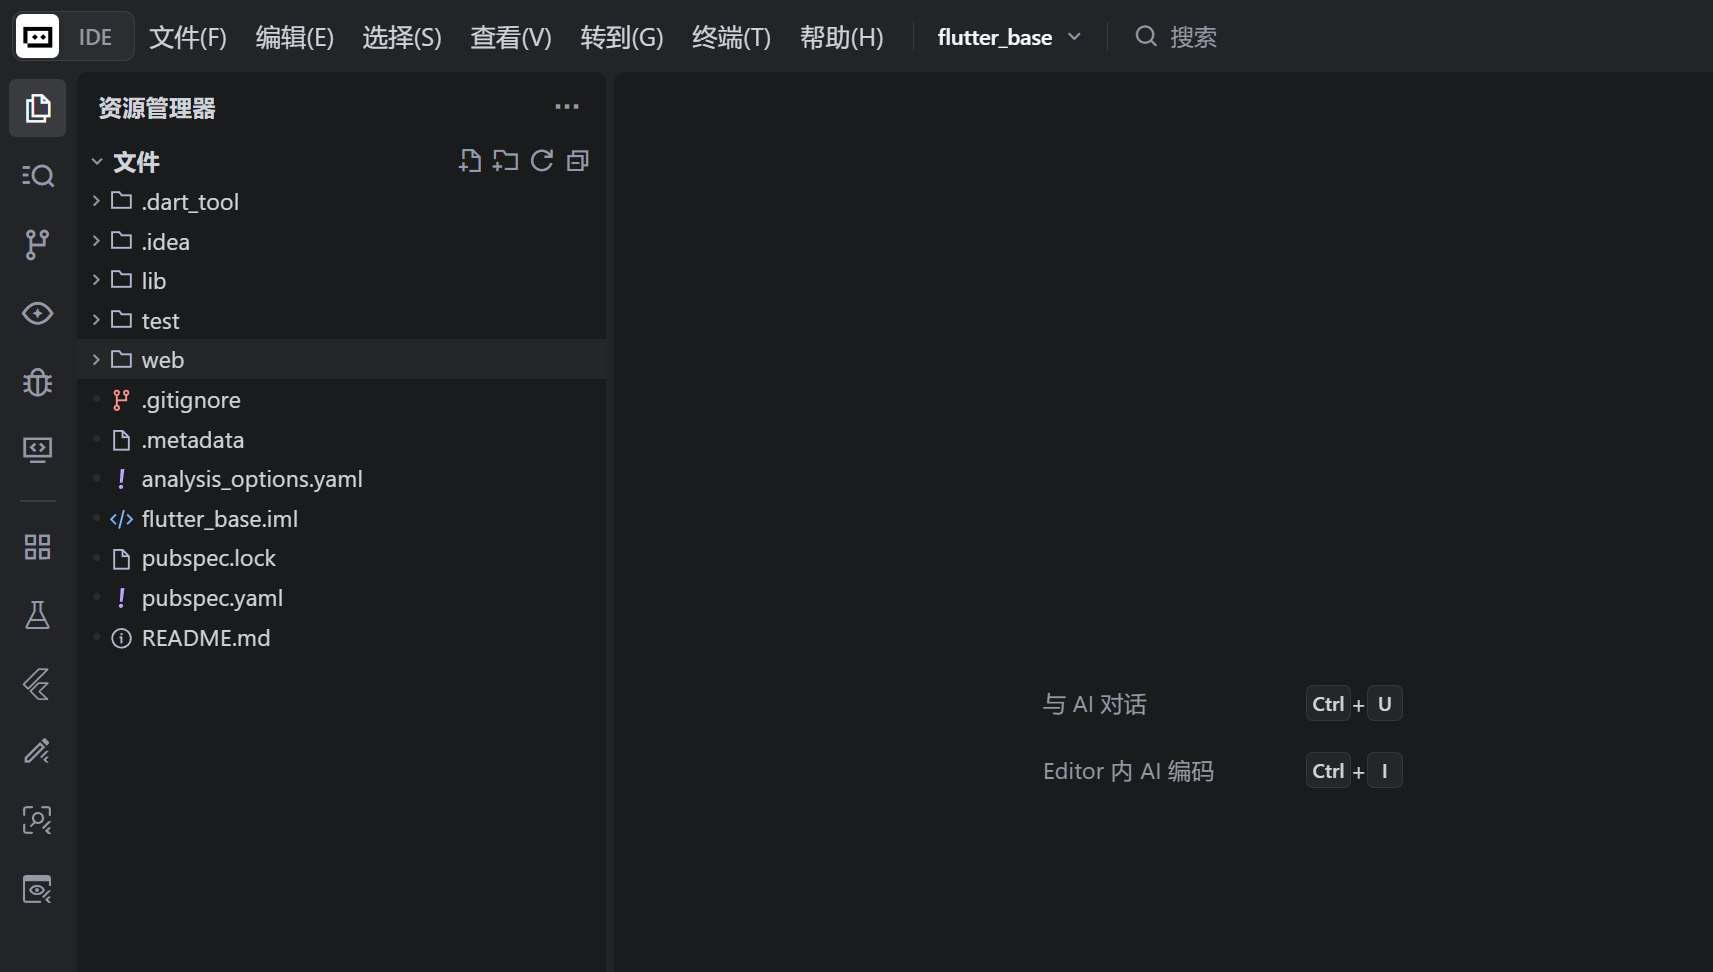Viewport: 1713px width, 972px height.
Task: Create a new folder in Explorer
Action: (x=505, y=160)
